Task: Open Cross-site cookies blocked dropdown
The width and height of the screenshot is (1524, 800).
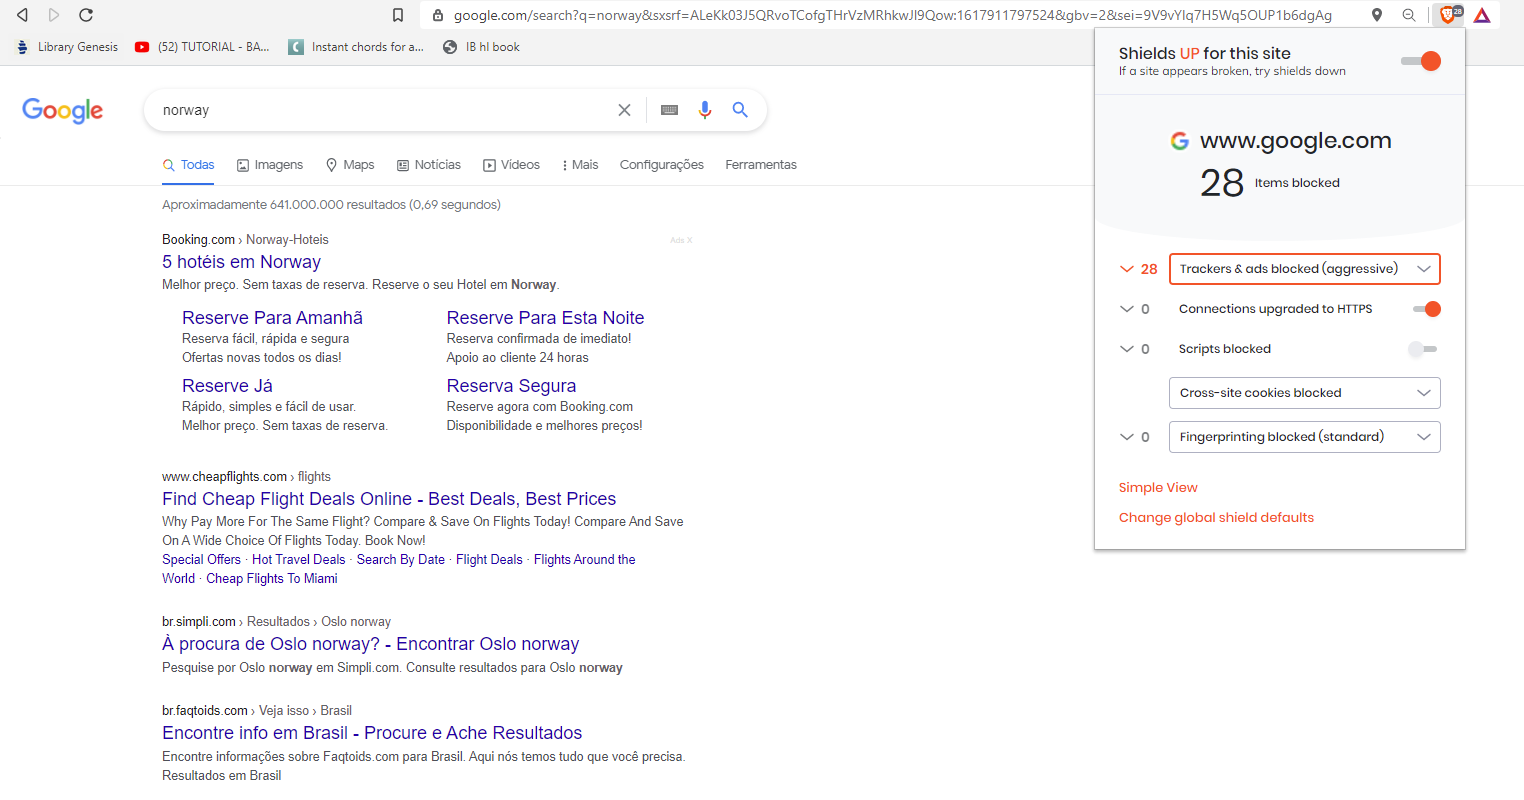Action: point(1305,393)
